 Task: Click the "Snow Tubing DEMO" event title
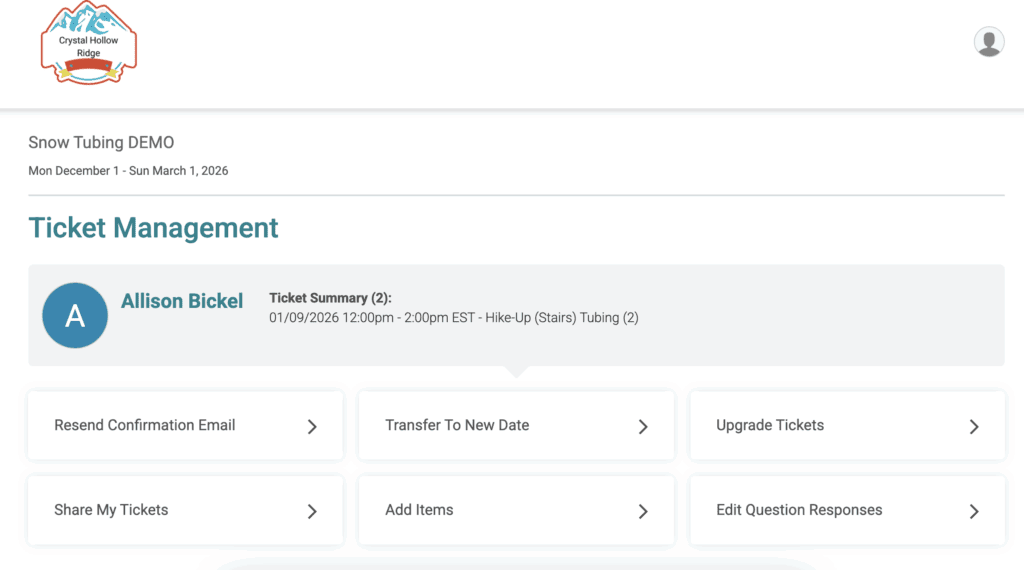coord(101,142)
